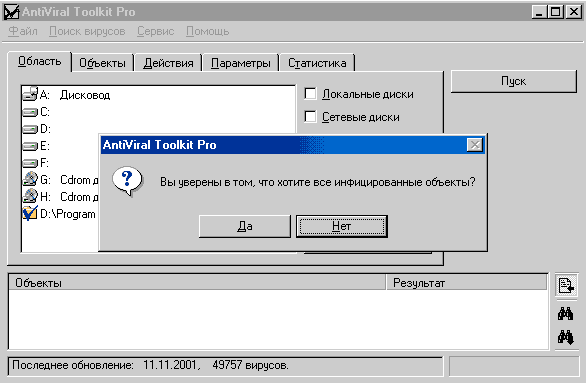
Task: Click the AntiViral Toolkit Pro title bar icon
Action: [11, 12]
